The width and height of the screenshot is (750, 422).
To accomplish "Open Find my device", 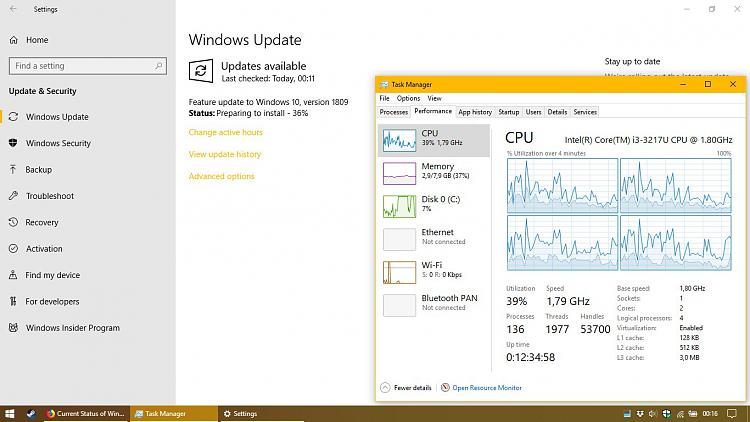I will pyautogui.click(x=53, y=275).
